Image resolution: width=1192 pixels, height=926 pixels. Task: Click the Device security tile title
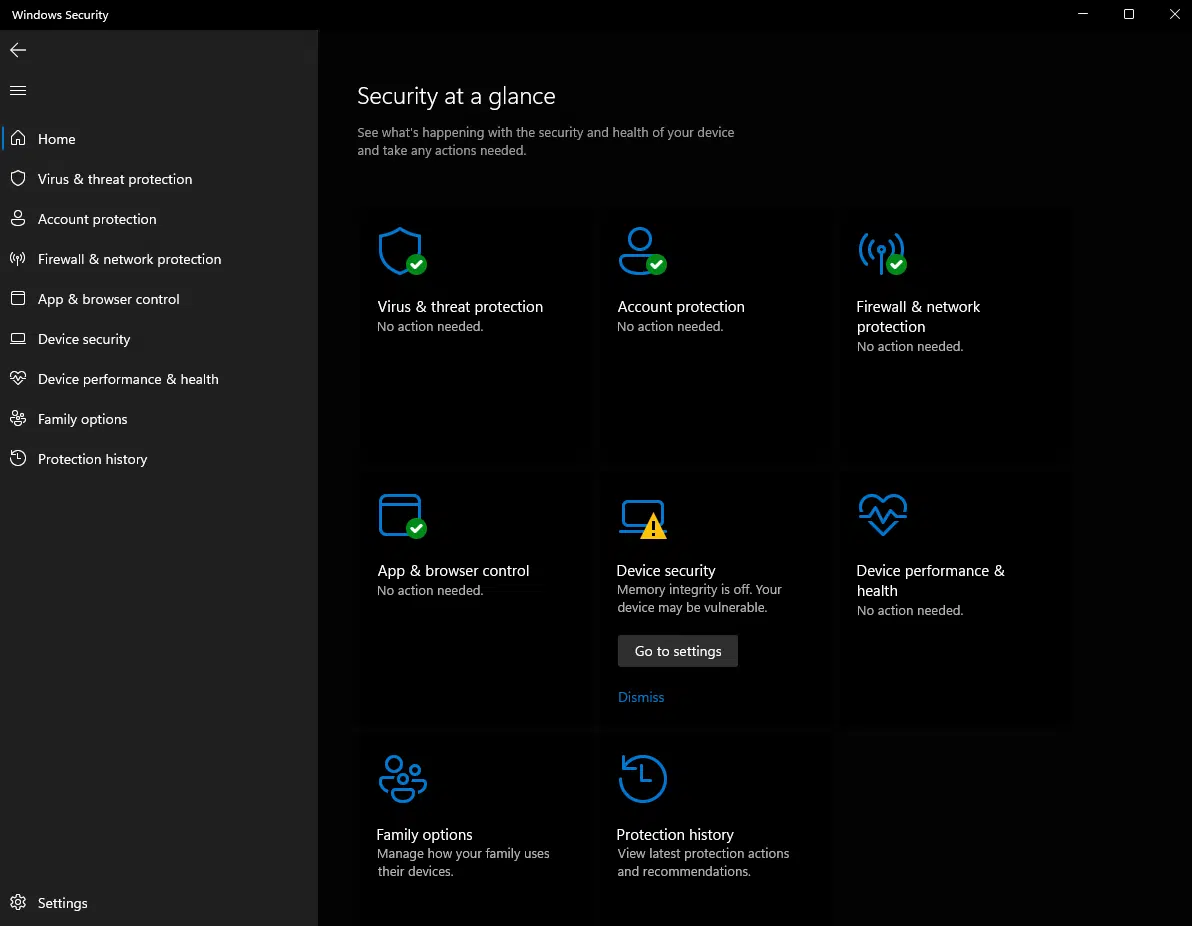[665, 570]
